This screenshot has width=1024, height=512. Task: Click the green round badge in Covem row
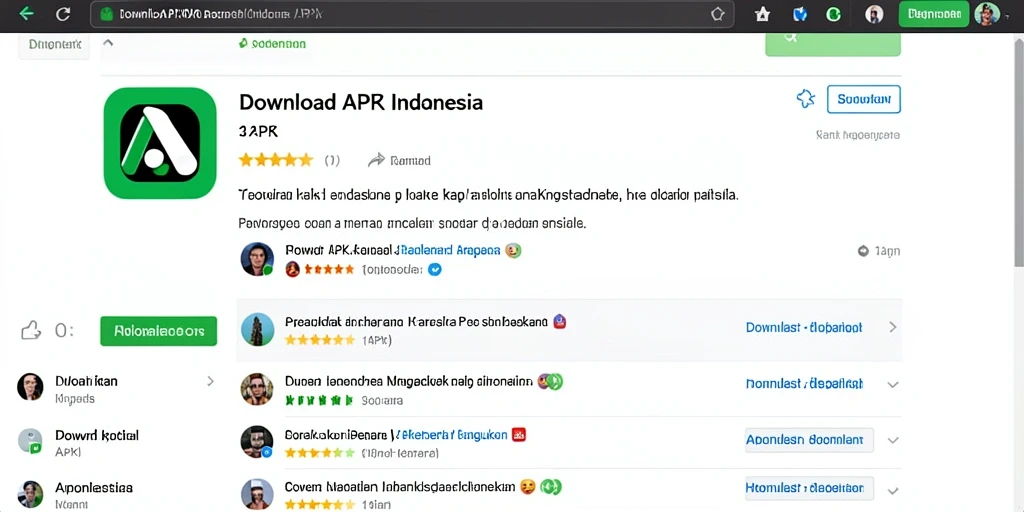(552, 487)
